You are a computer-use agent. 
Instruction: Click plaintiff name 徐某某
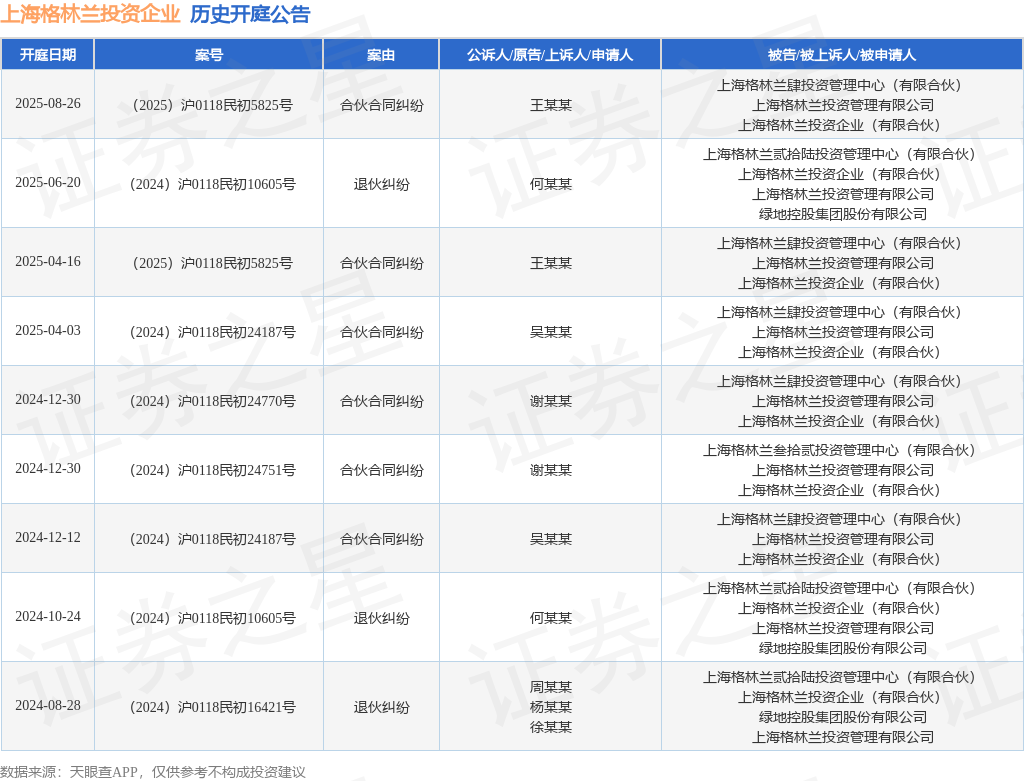(x=551, y=727)
